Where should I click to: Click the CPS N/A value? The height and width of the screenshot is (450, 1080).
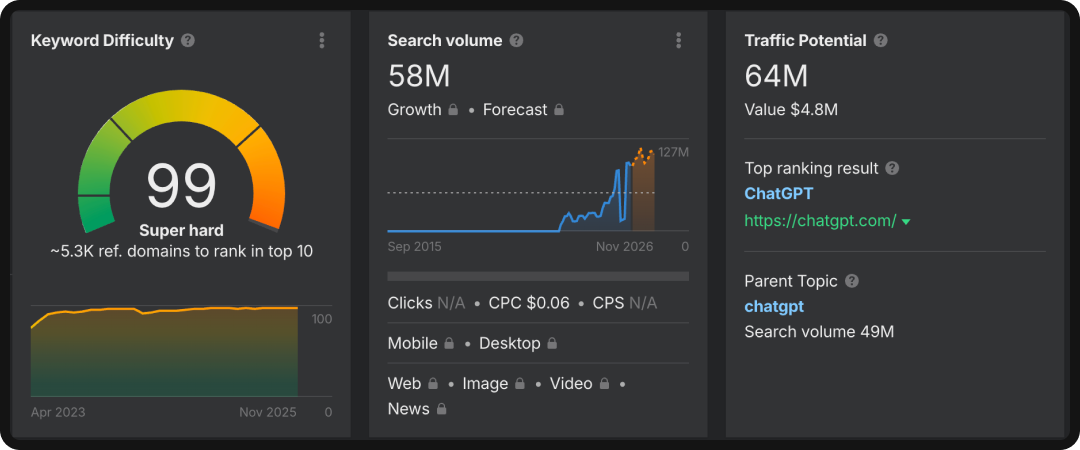click(625, 303)
